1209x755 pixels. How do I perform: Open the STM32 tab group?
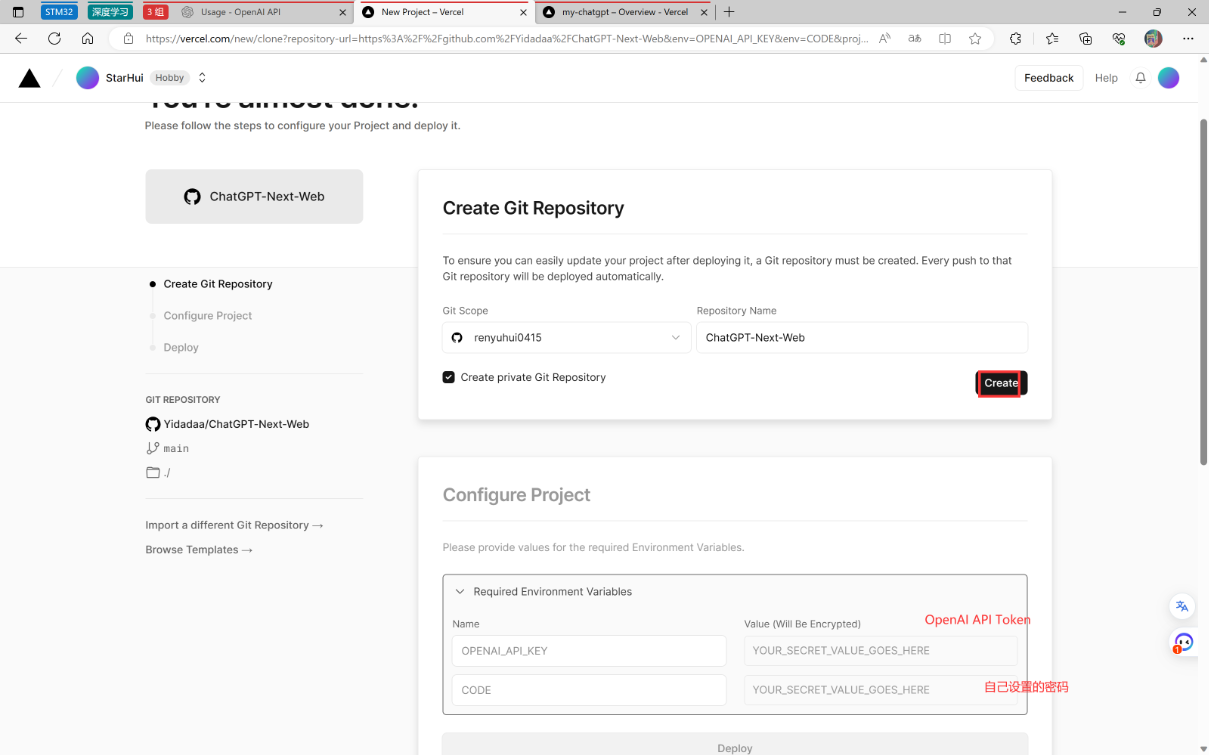pos(60,12)
